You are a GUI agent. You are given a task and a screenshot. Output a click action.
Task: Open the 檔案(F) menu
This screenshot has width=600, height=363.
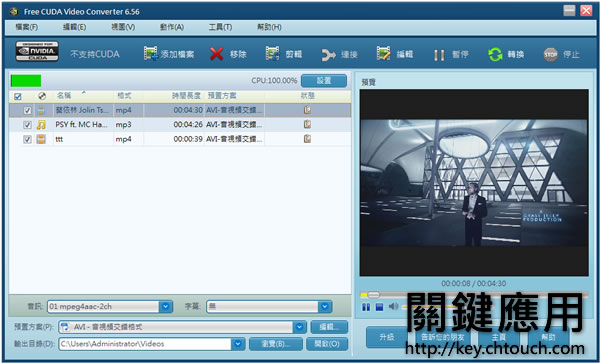point(26,27)
